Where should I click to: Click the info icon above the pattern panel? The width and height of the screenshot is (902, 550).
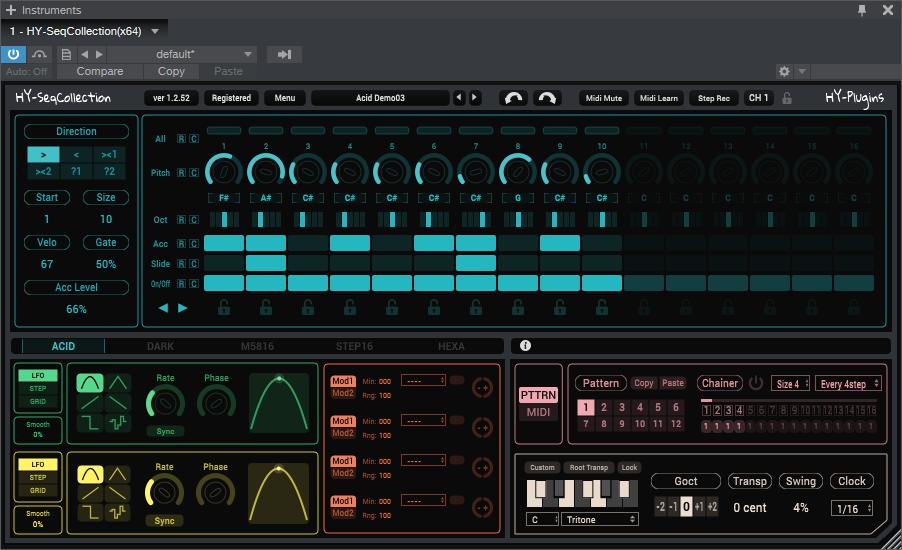[x=525, y=345]
